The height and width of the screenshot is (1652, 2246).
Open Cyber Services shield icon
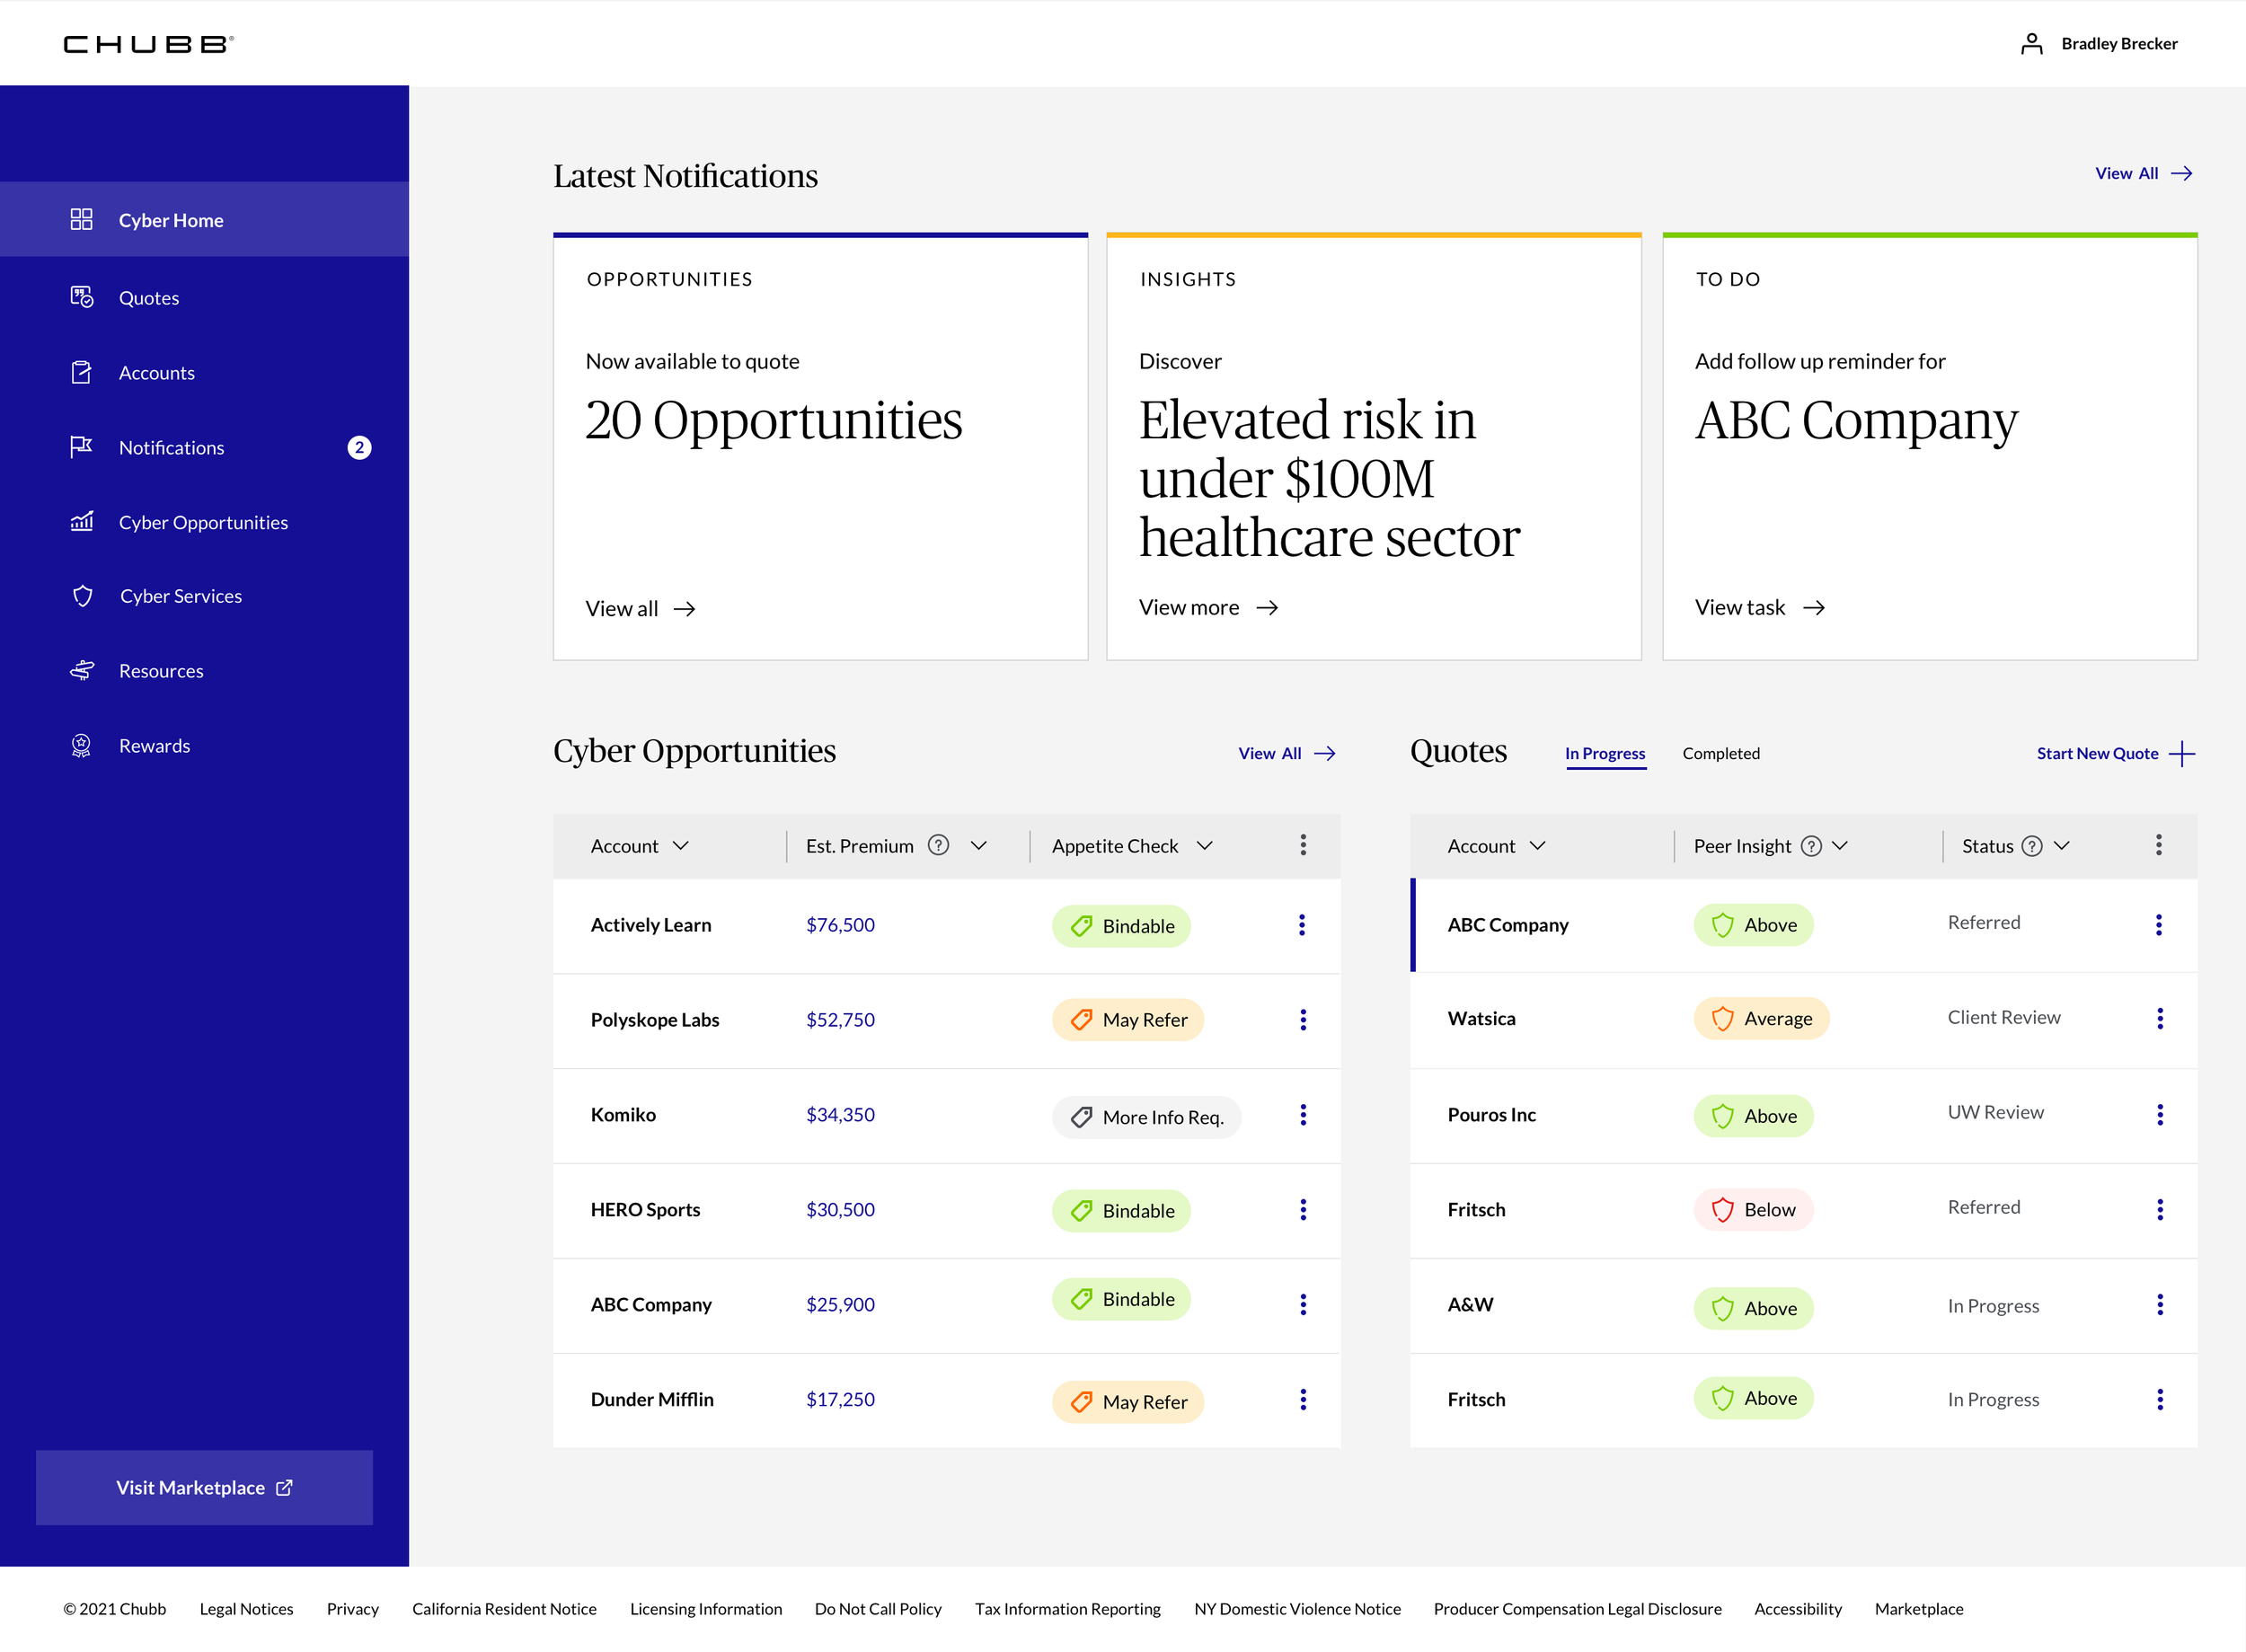tap(83, 596)
